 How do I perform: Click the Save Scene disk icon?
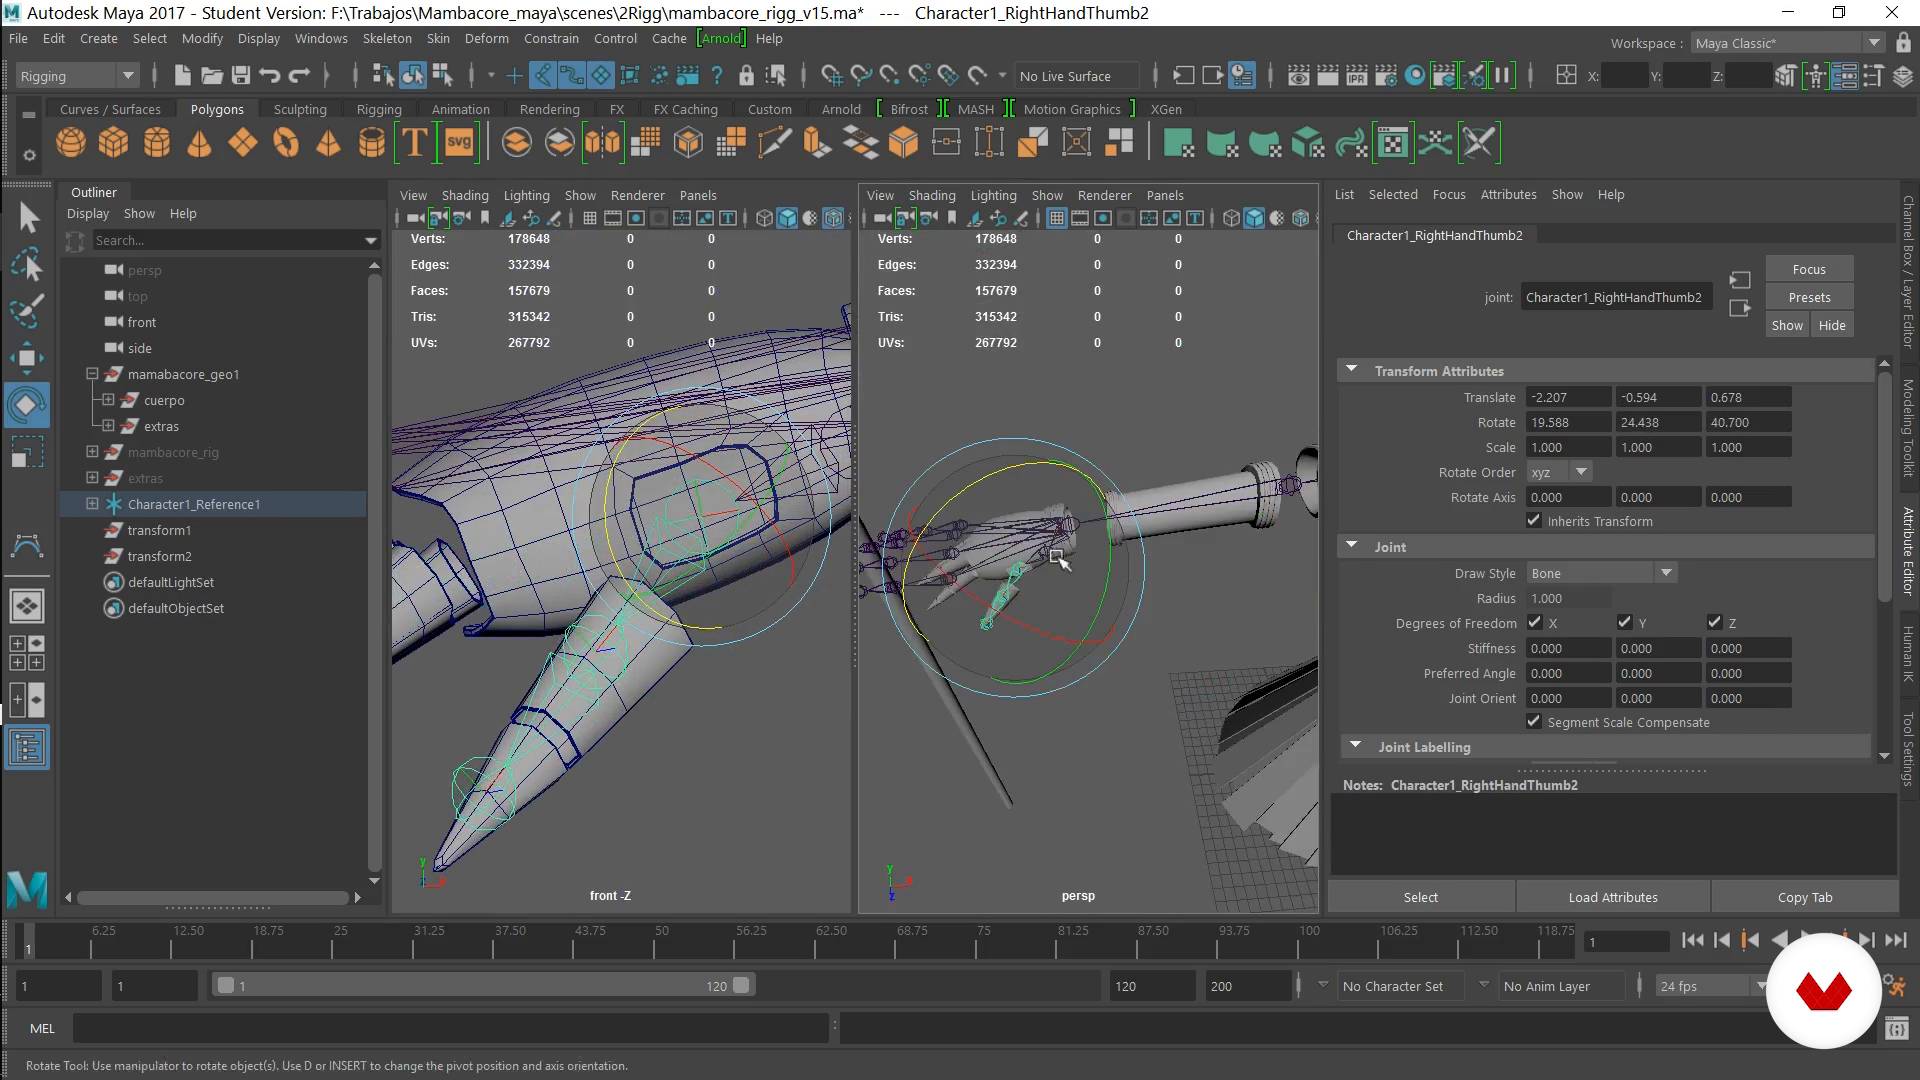click(x=240, y=75)
